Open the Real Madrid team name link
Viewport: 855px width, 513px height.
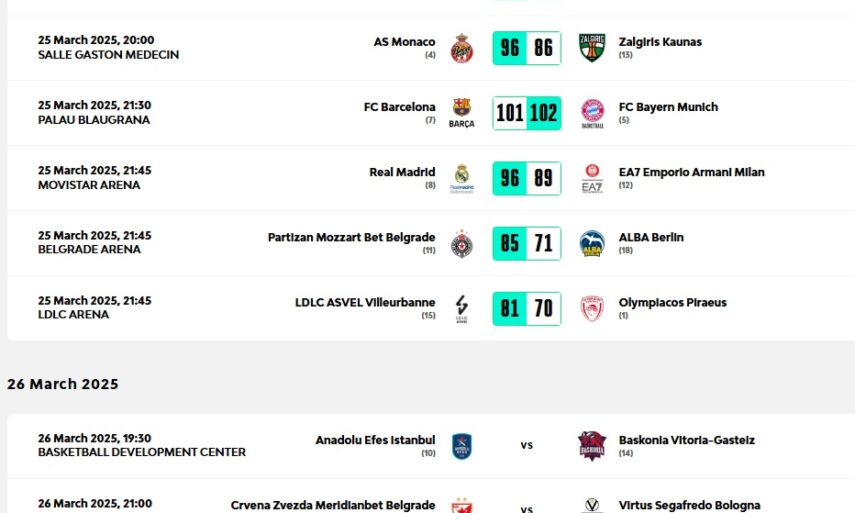(402, 172)
